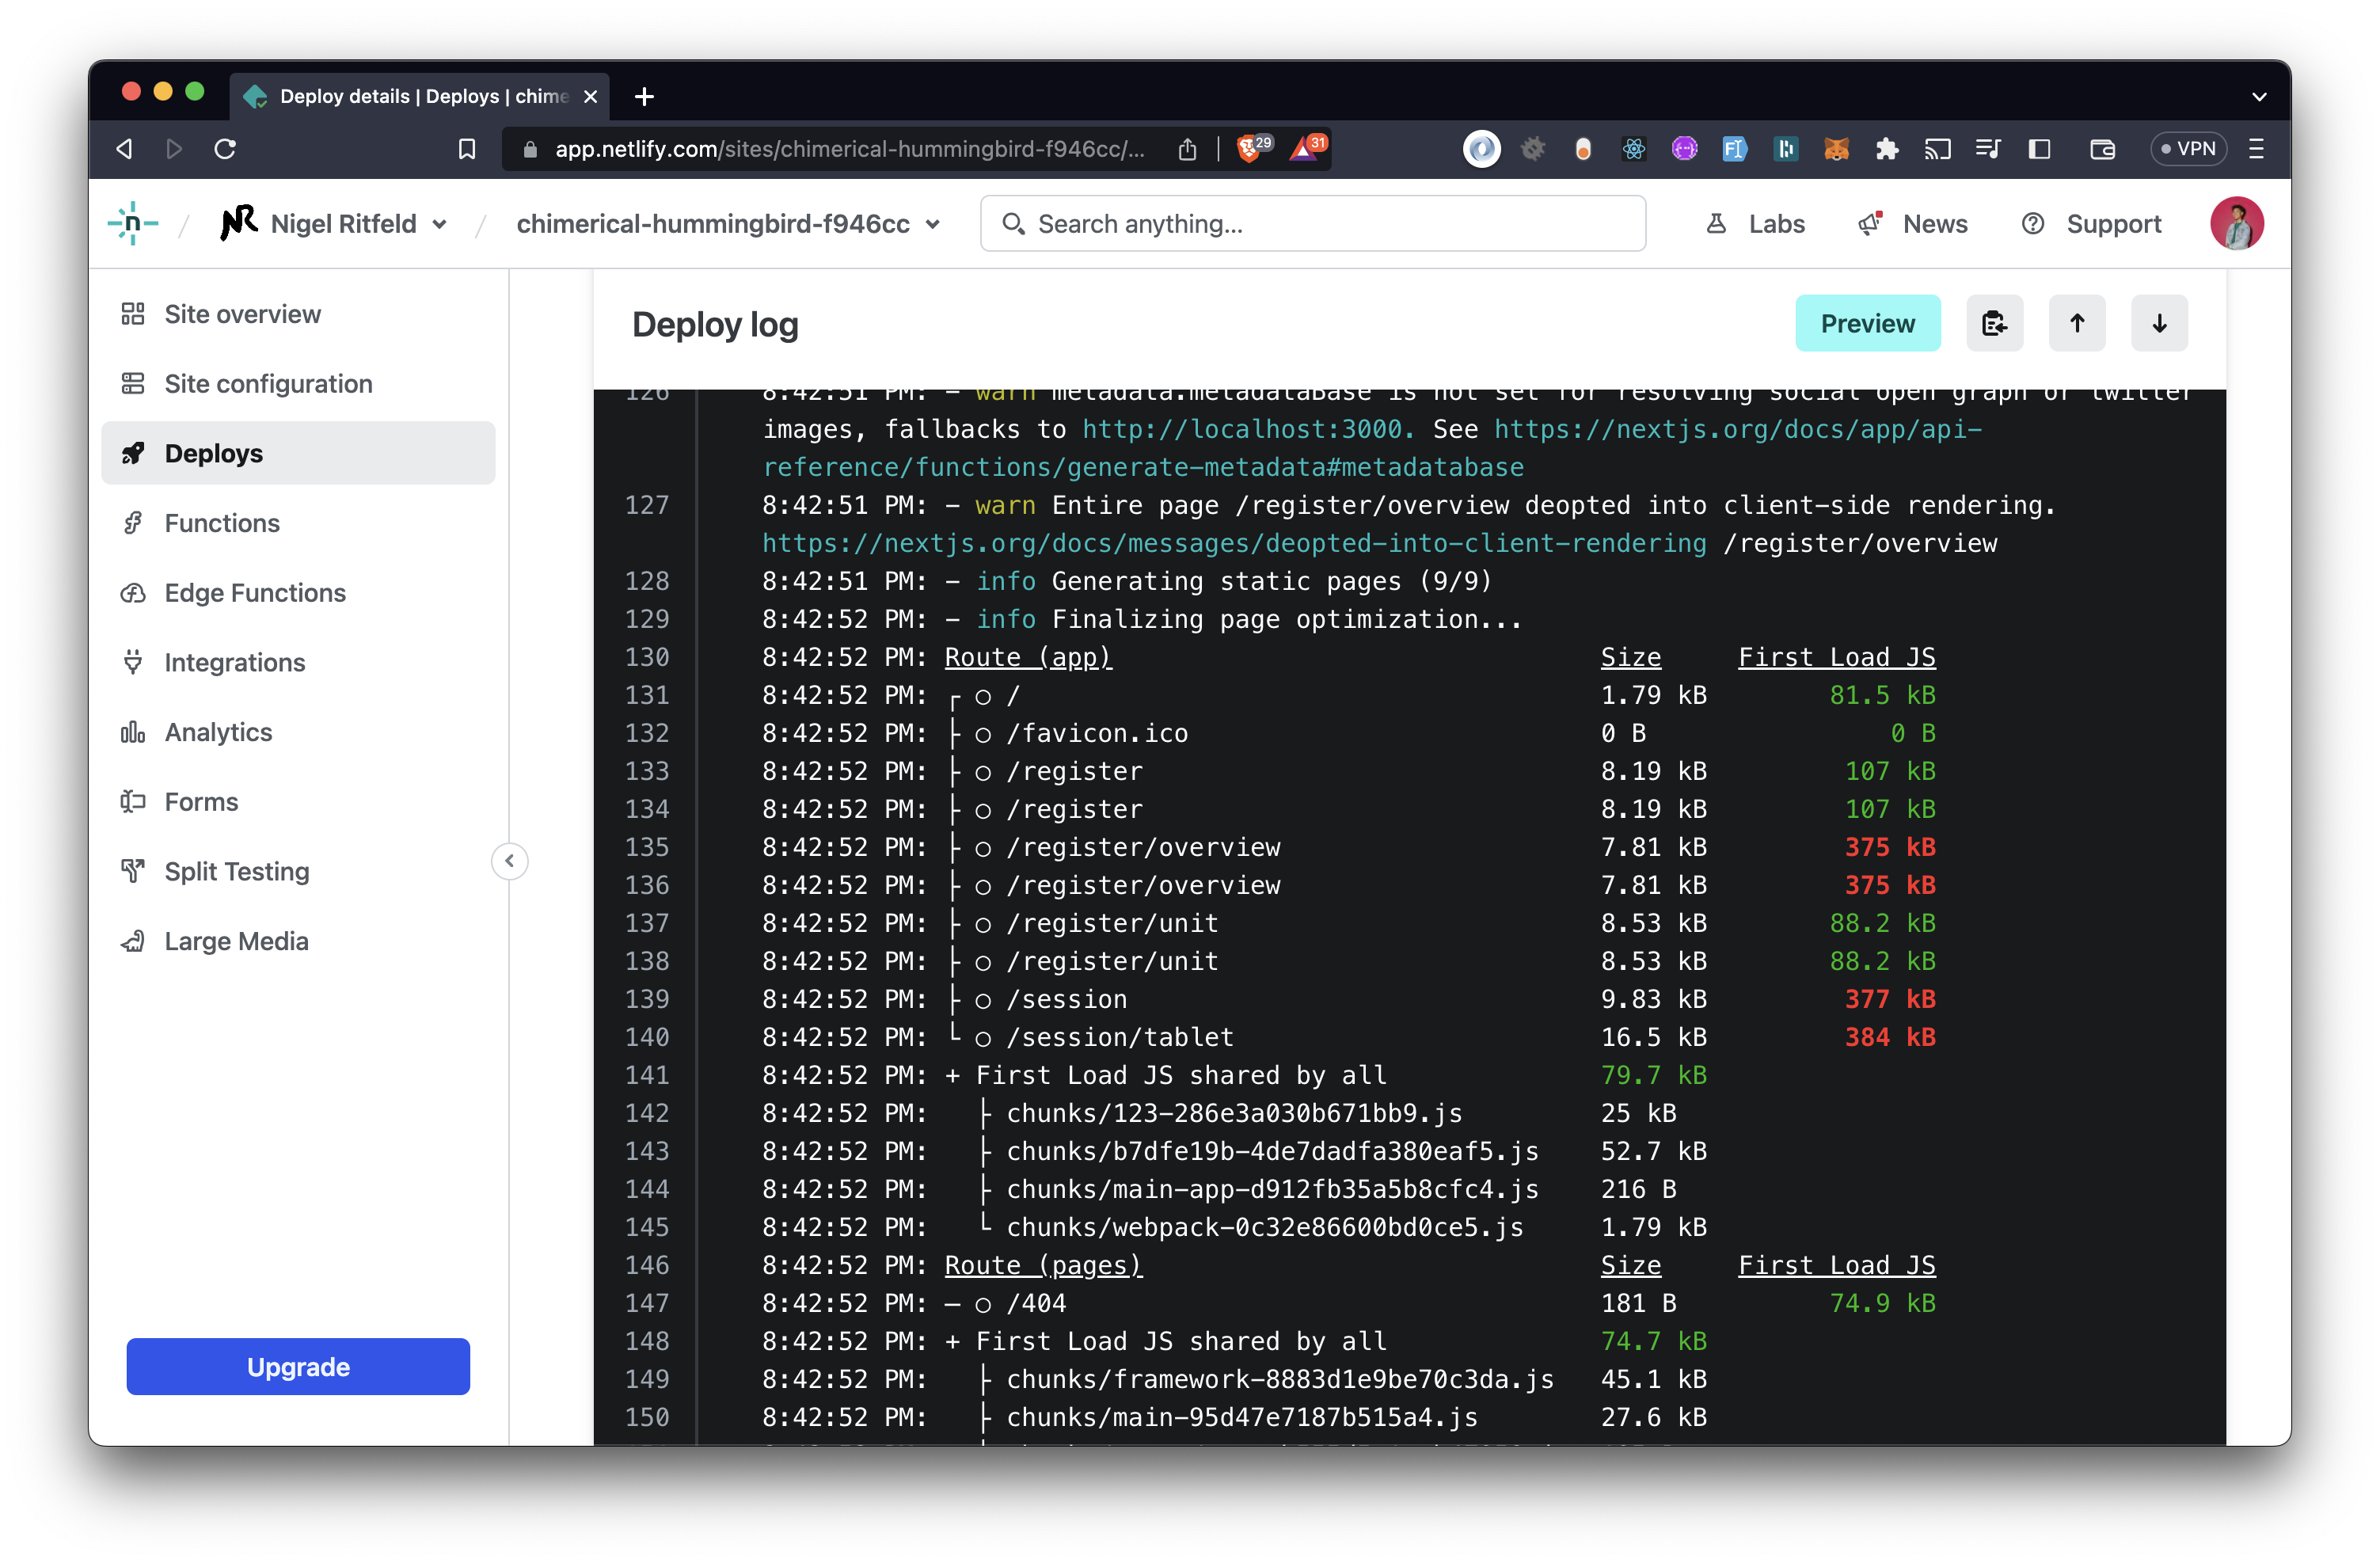Screen dimensions: 2380x1563
Task: Open Functions from the sidebar
Action: [x=222, y=522]
